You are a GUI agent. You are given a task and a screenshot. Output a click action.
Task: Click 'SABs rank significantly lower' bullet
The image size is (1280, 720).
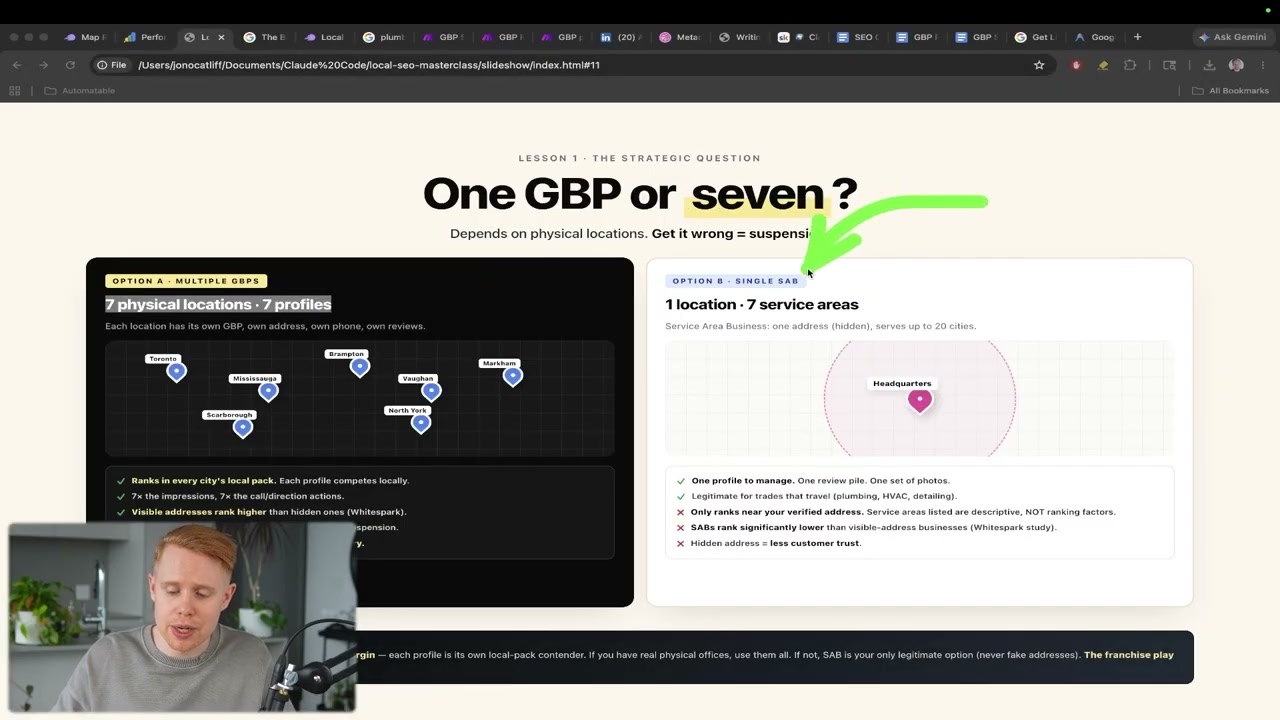tap(873, 527)
